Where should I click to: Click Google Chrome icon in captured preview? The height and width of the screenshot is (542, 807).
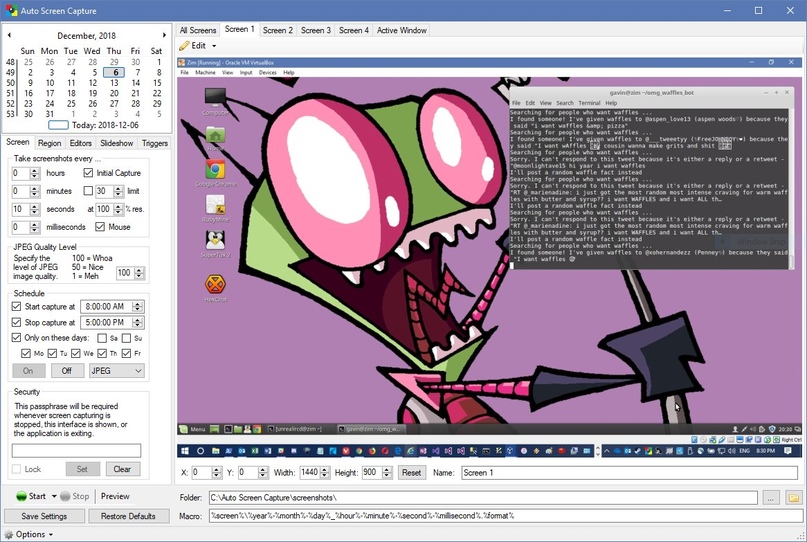click(215, 170)
